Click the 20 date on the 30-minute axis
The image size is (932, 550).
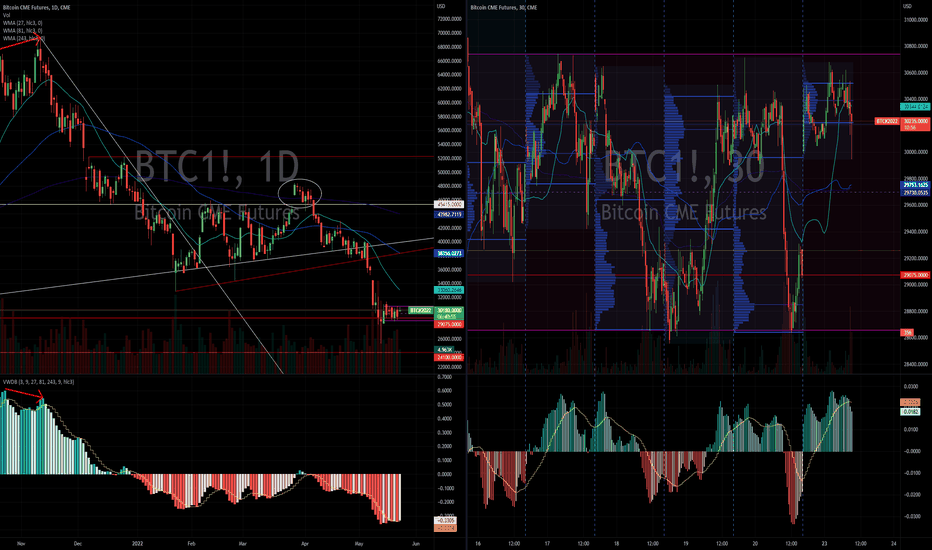pyautogui.click(x=755, y=543)
